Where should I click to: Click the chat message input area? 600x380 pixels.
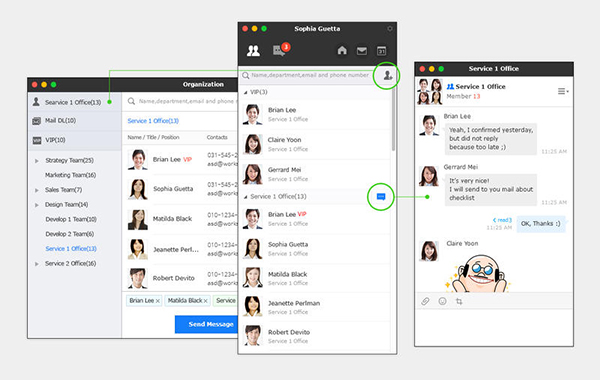click(494, 327)
